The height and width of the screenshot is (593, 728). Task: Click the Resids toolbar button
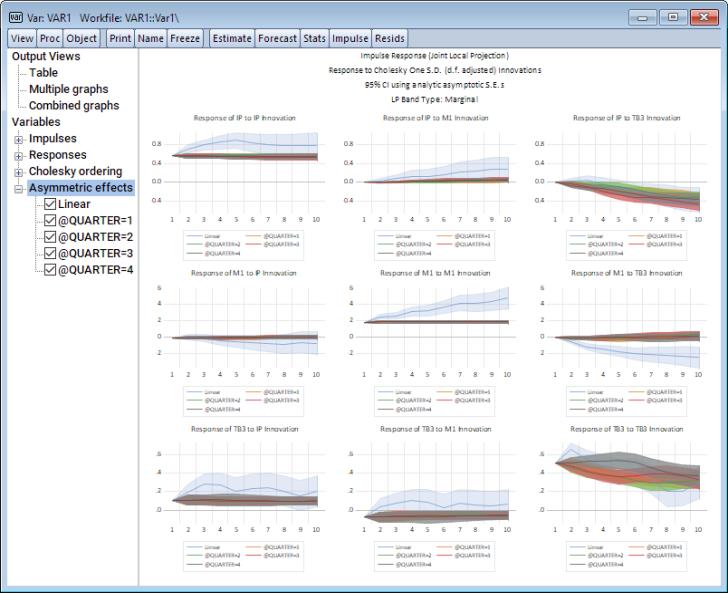pyautogui.click(x=390, y=38)
